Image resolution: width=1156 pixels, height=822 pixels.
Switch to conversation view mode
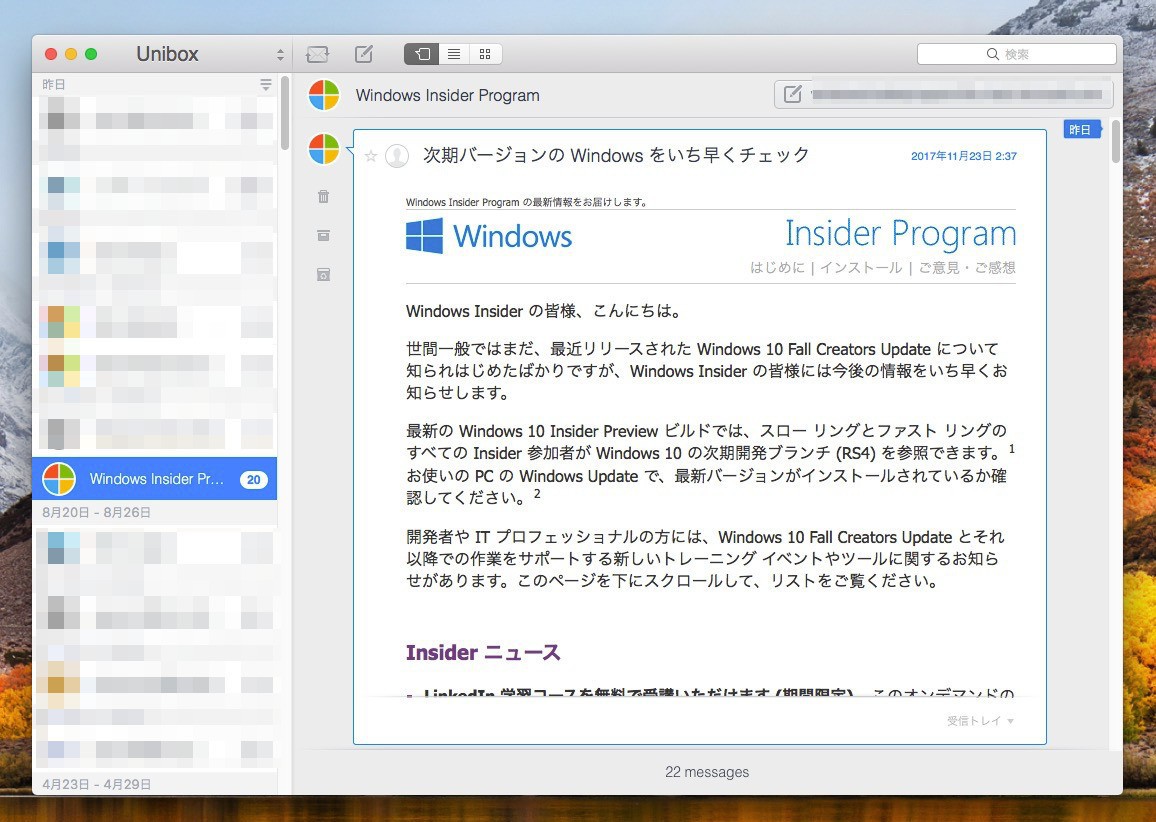[421, 54]
